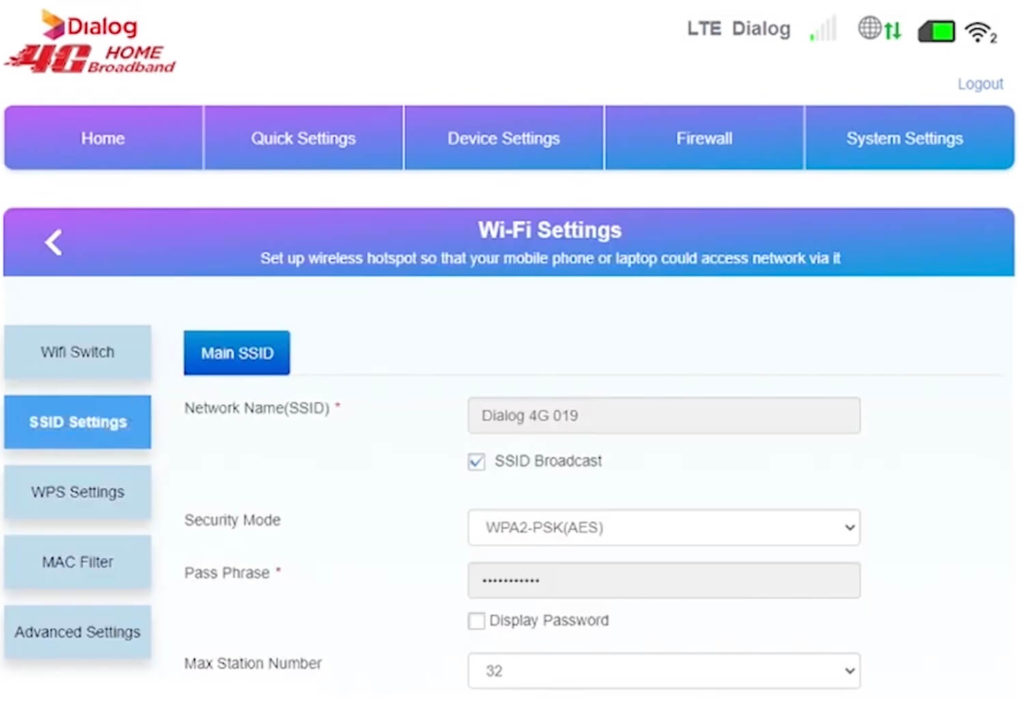Expand the Max Station Number dropdown

pyautogui.click(x=664, y=670)
